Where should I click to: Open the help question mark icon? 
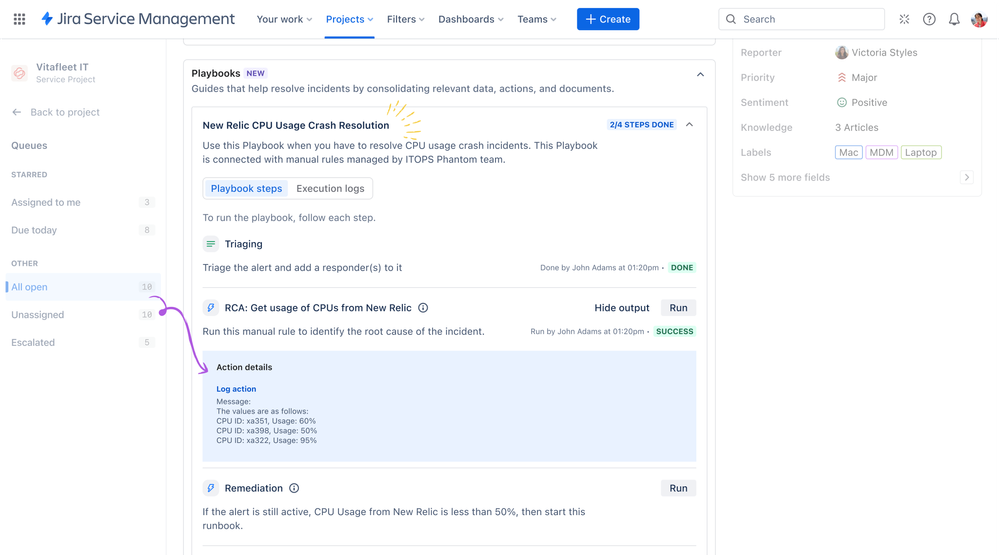[929, 19]
